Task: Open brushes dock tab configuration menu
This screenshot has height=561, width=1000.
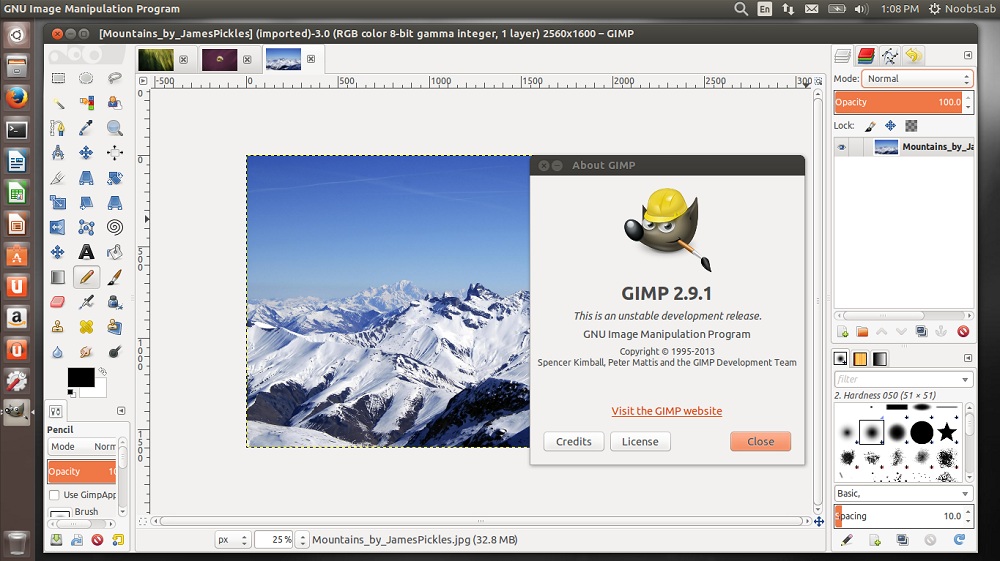Action: (x=967, y=358)
